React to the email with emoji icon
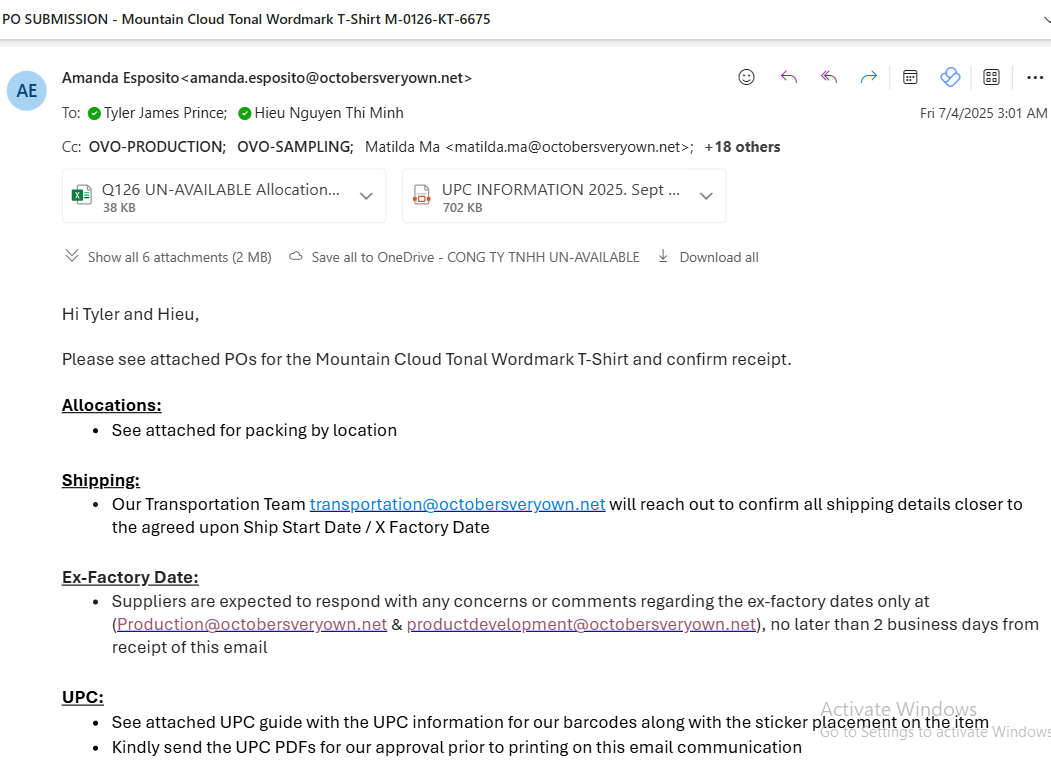 (x=746, y=77)
